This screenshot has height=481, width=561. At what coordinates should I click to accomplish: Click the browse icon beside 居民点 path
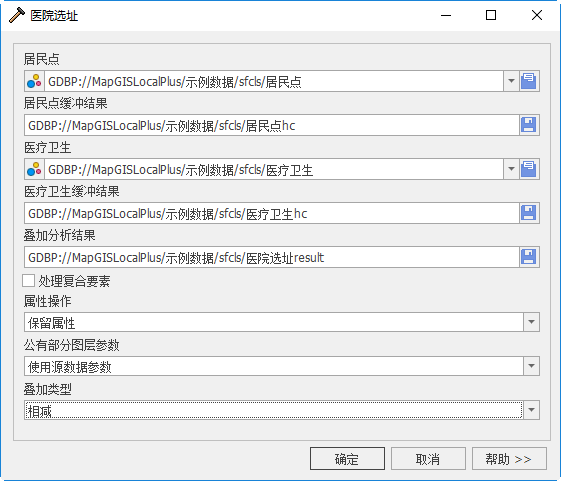529,81
